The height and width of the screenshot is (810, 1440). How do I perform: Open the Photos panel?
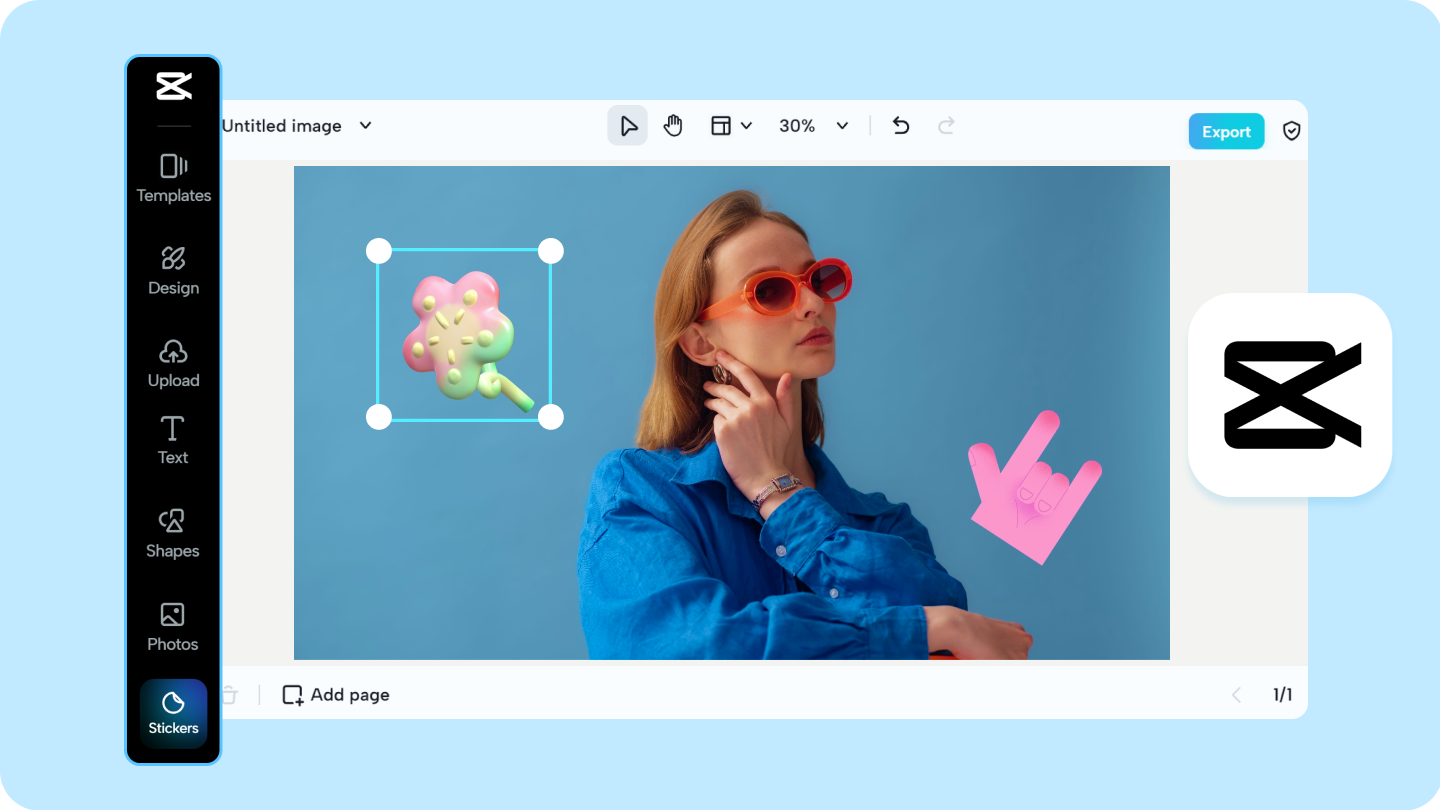[173, 627]
